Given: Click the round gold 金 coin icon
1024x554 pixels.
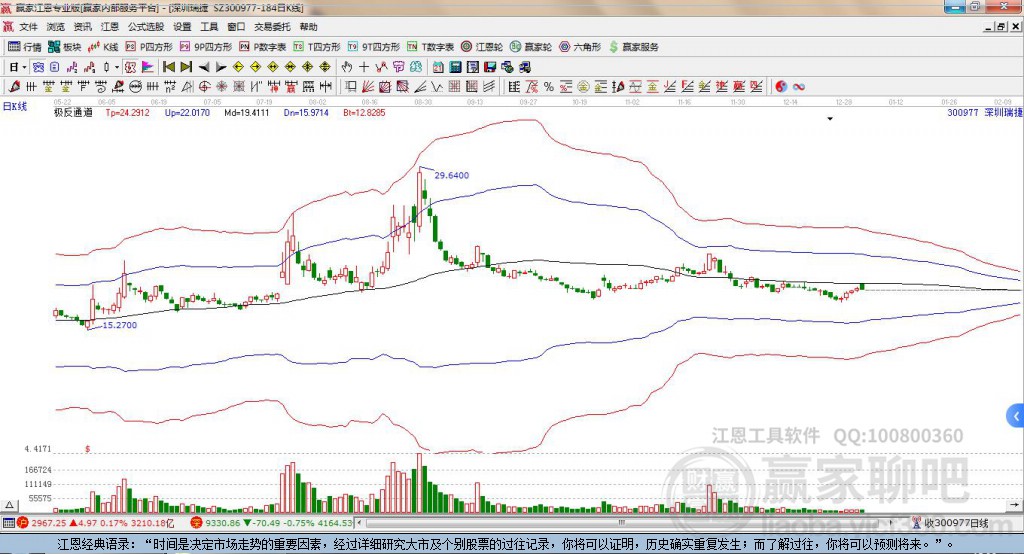Looking at the screenshot, I should (x=583, y=87).
